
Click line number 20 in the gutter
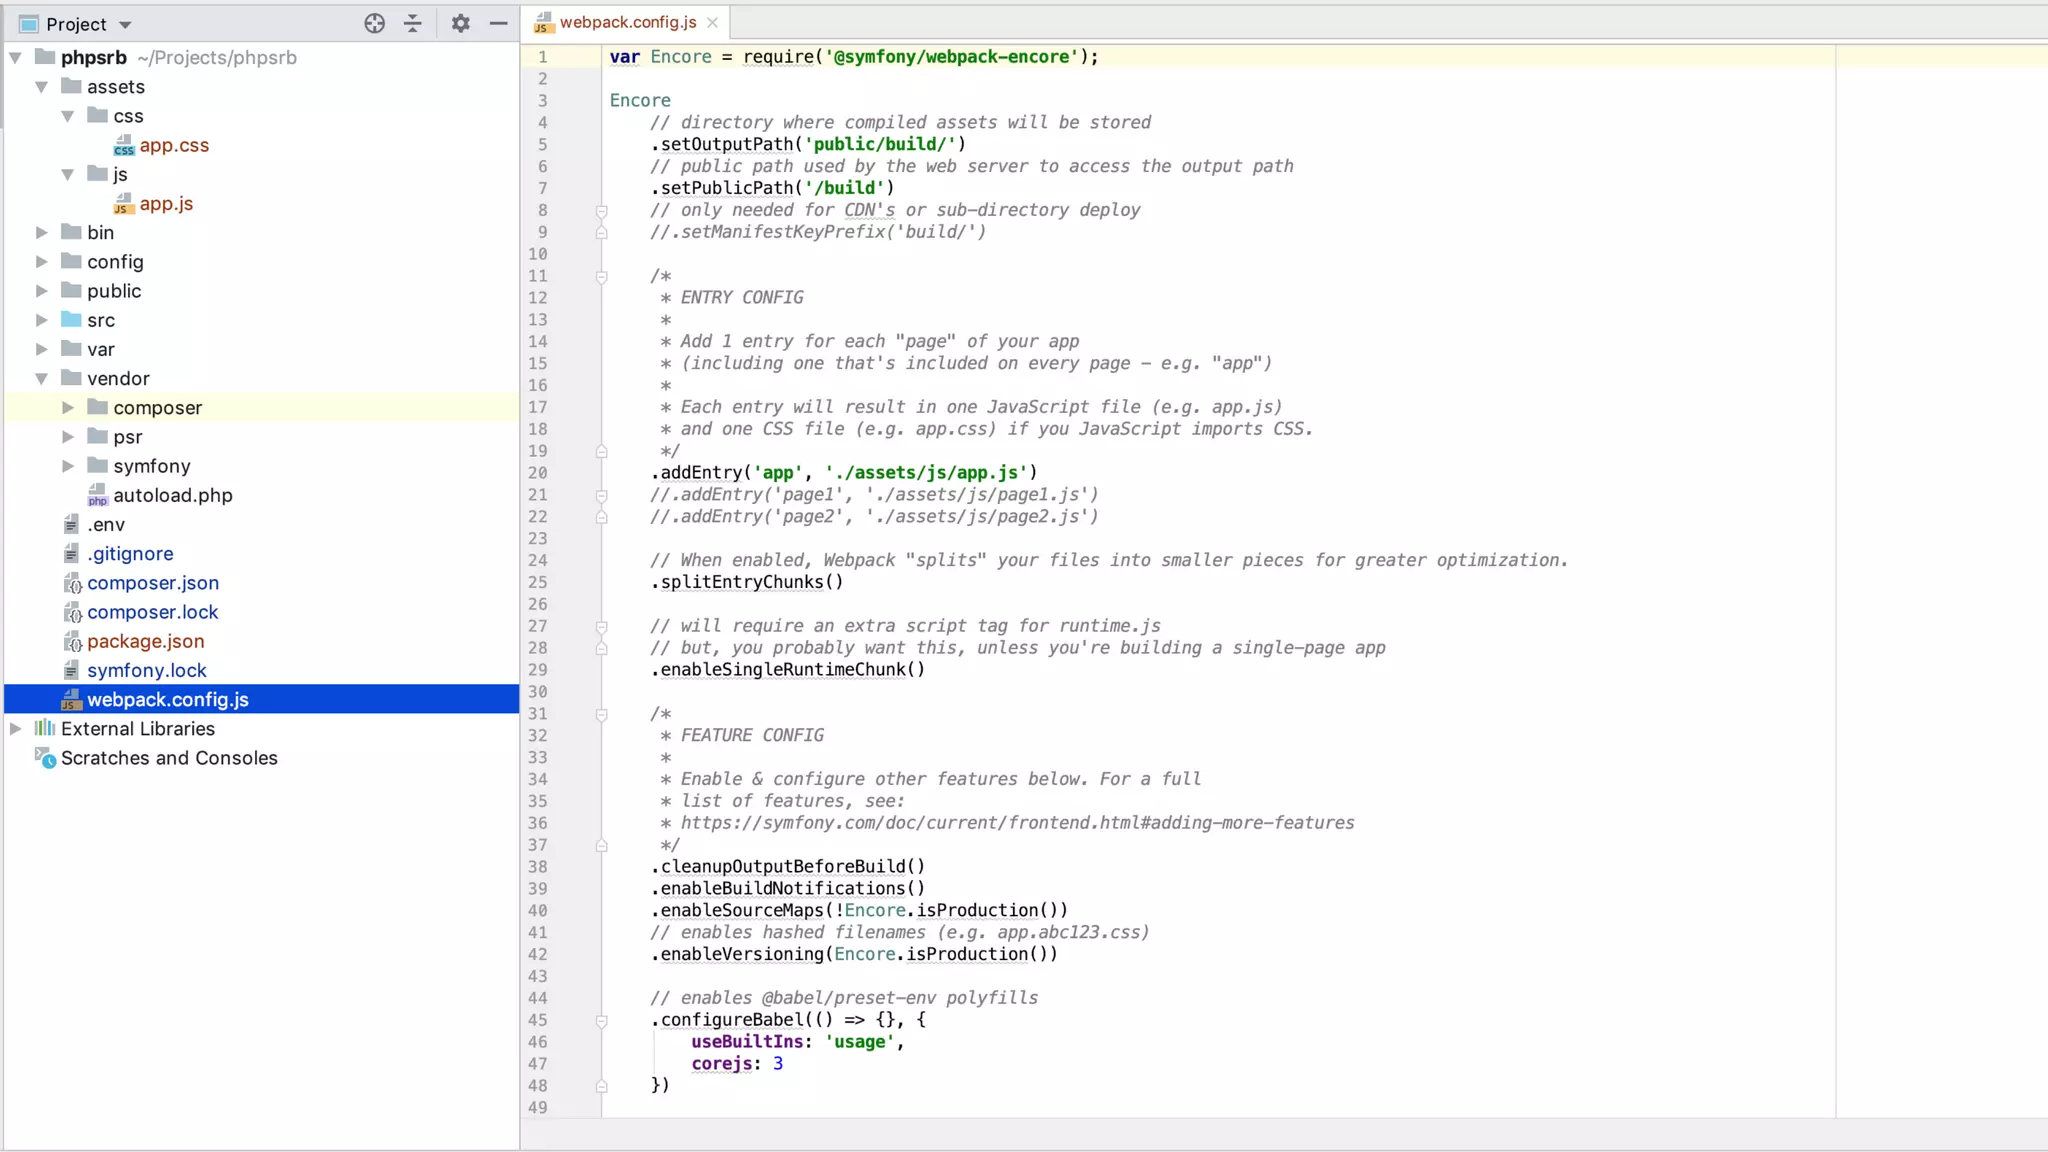click(x=538, y=473)
